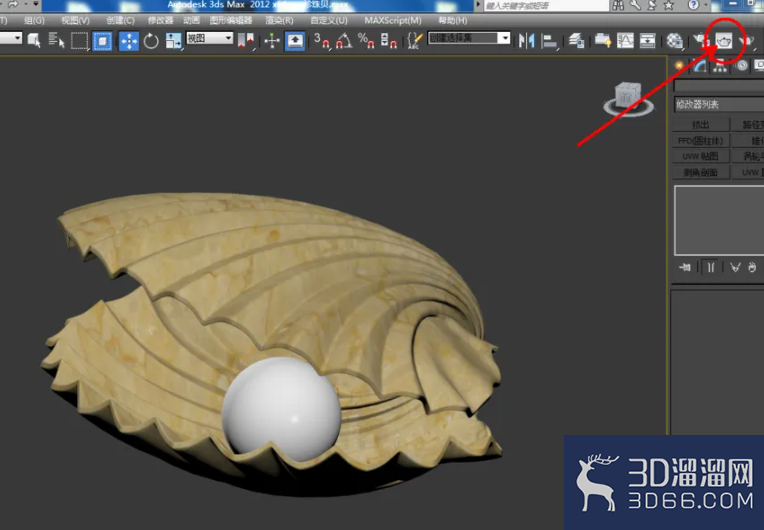Select the Select Object arrow tool
Screen dimensions: 764x530
click(34, 40)
